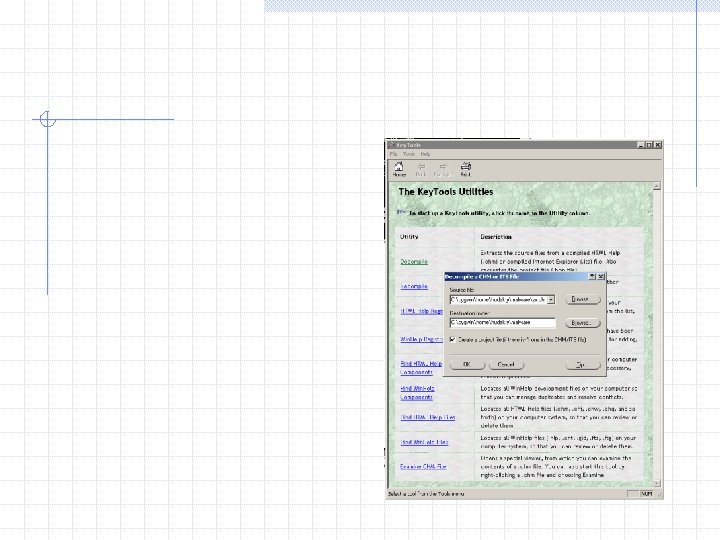The height and width of the screenshot is (540, 720).
Task: Click the 'Select a tool' status bar text
Action: [x=426, y=494]
